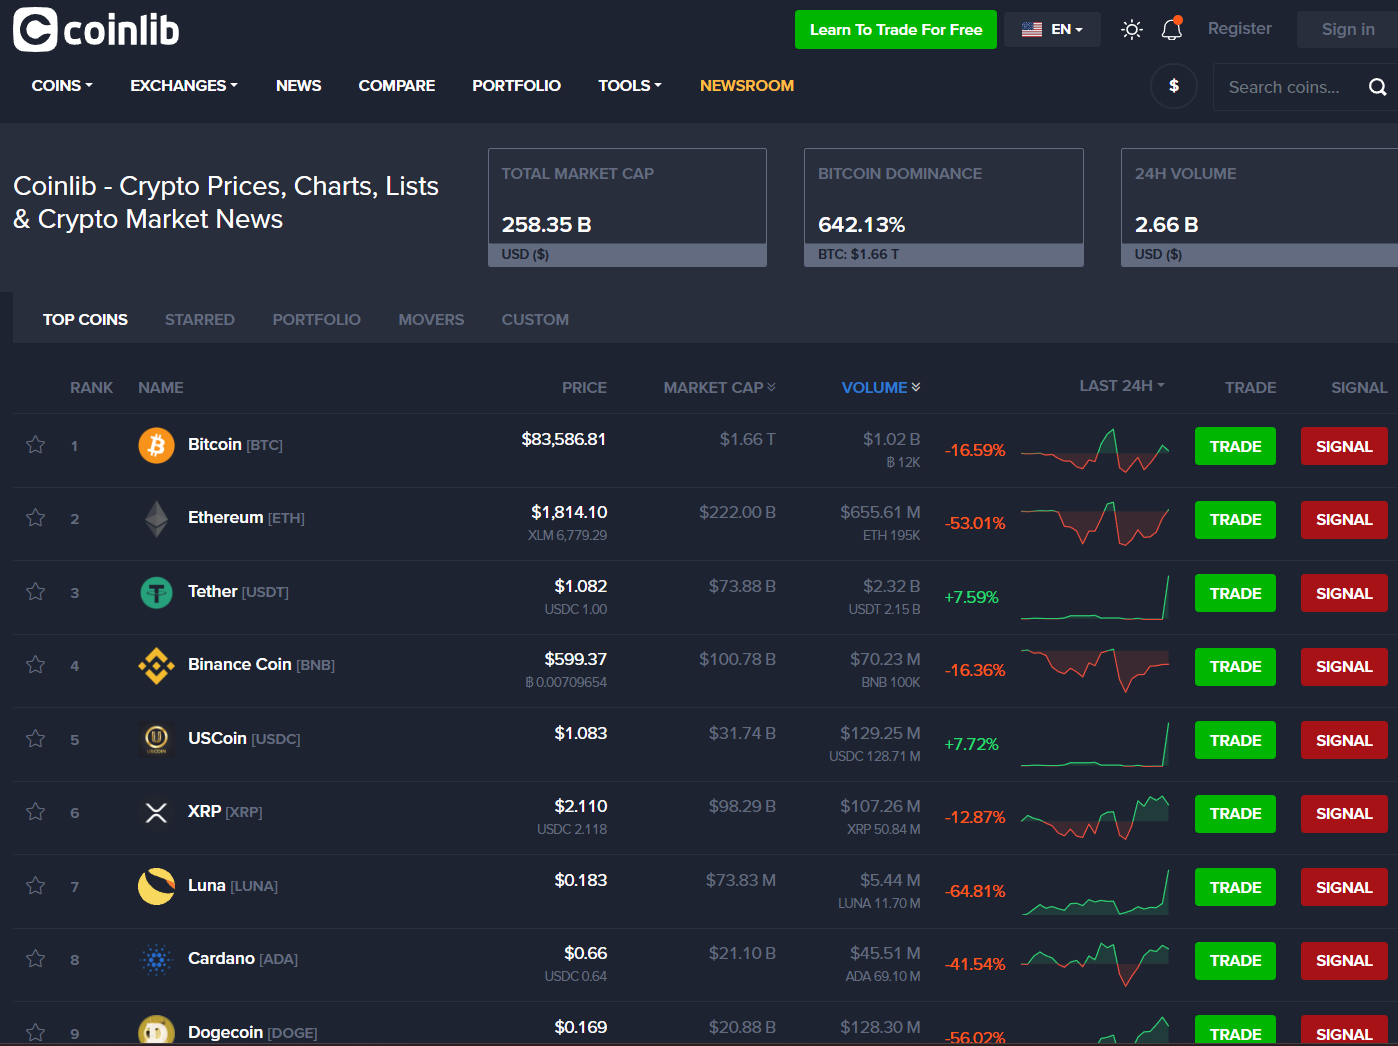Open the XRP 24h sparkline chart
This screenshot has height=1046, width=1398.
pyautogui.click(x=1095, y=817)
